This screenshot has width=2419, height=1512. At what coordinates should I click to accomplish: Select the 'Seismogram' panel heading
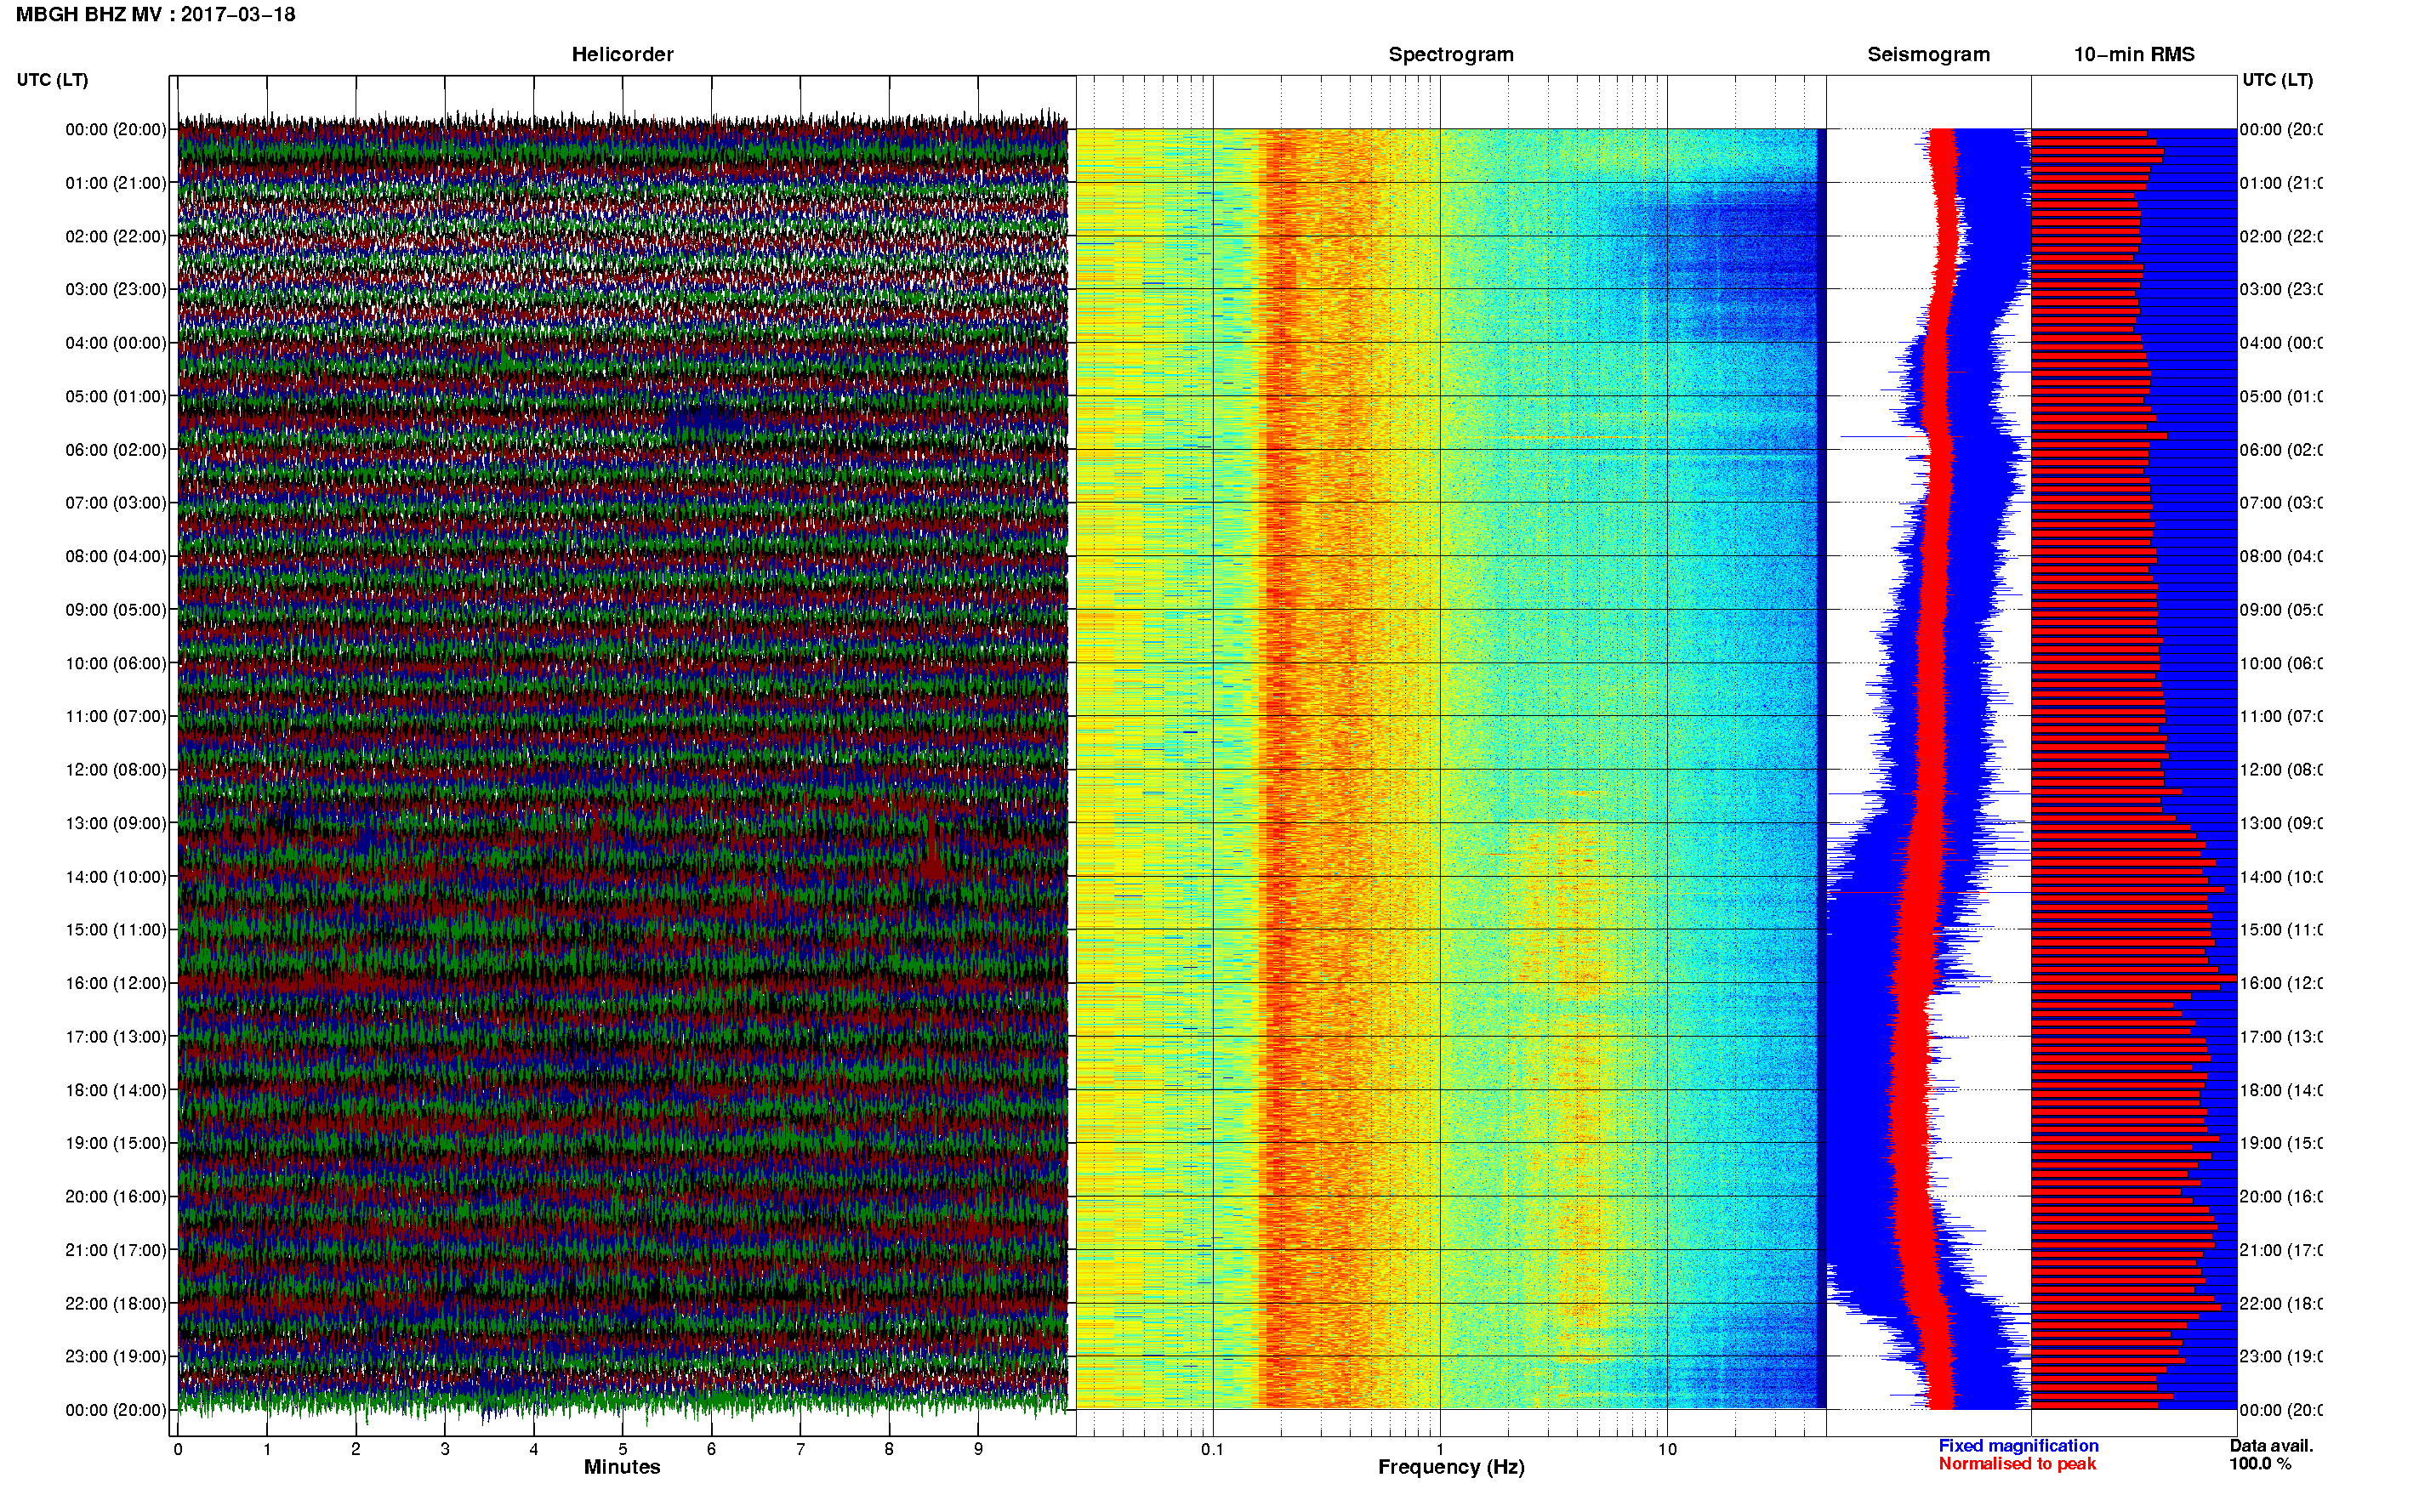coord(1929,54)
